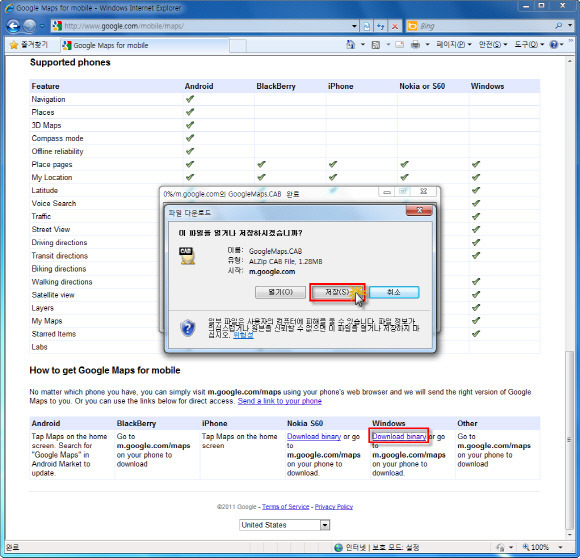Screen dimensions: 580x558
Task: Click Save (저장) button in download dialog
Action: click(337, 292)
